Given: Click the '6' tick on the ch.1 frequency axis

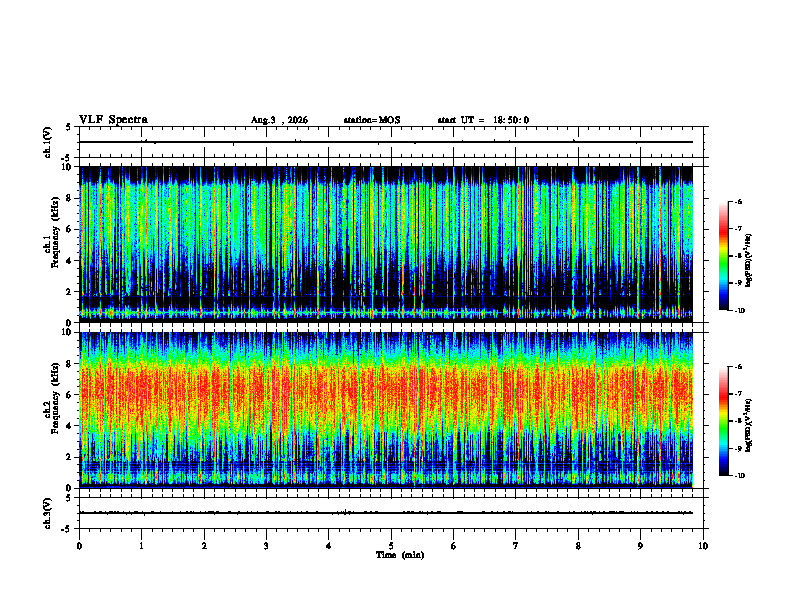Looking at the screenshot, I should tap(70, 229).
